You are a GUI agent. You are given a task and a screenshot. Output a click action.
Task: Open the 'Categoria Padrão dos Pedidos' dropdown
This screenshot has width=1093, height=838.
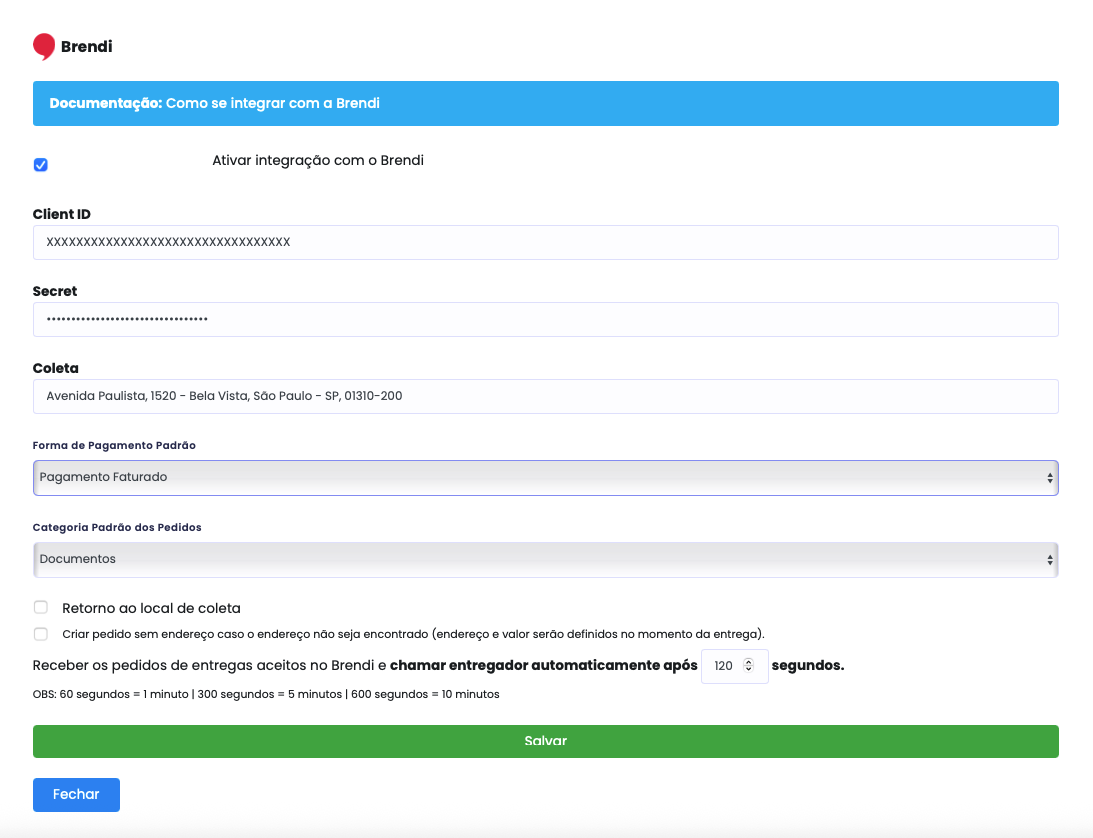coord(546,559)
